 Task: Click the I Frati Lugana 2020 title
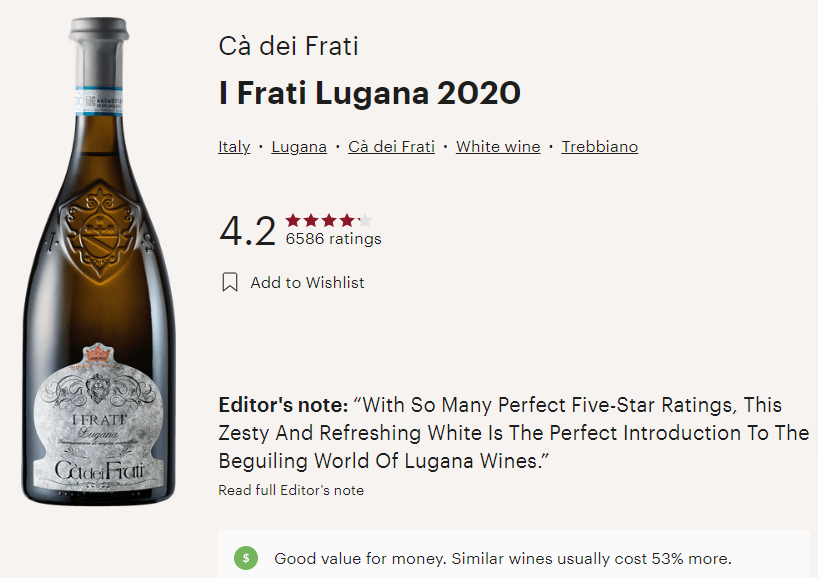(369, 92)
